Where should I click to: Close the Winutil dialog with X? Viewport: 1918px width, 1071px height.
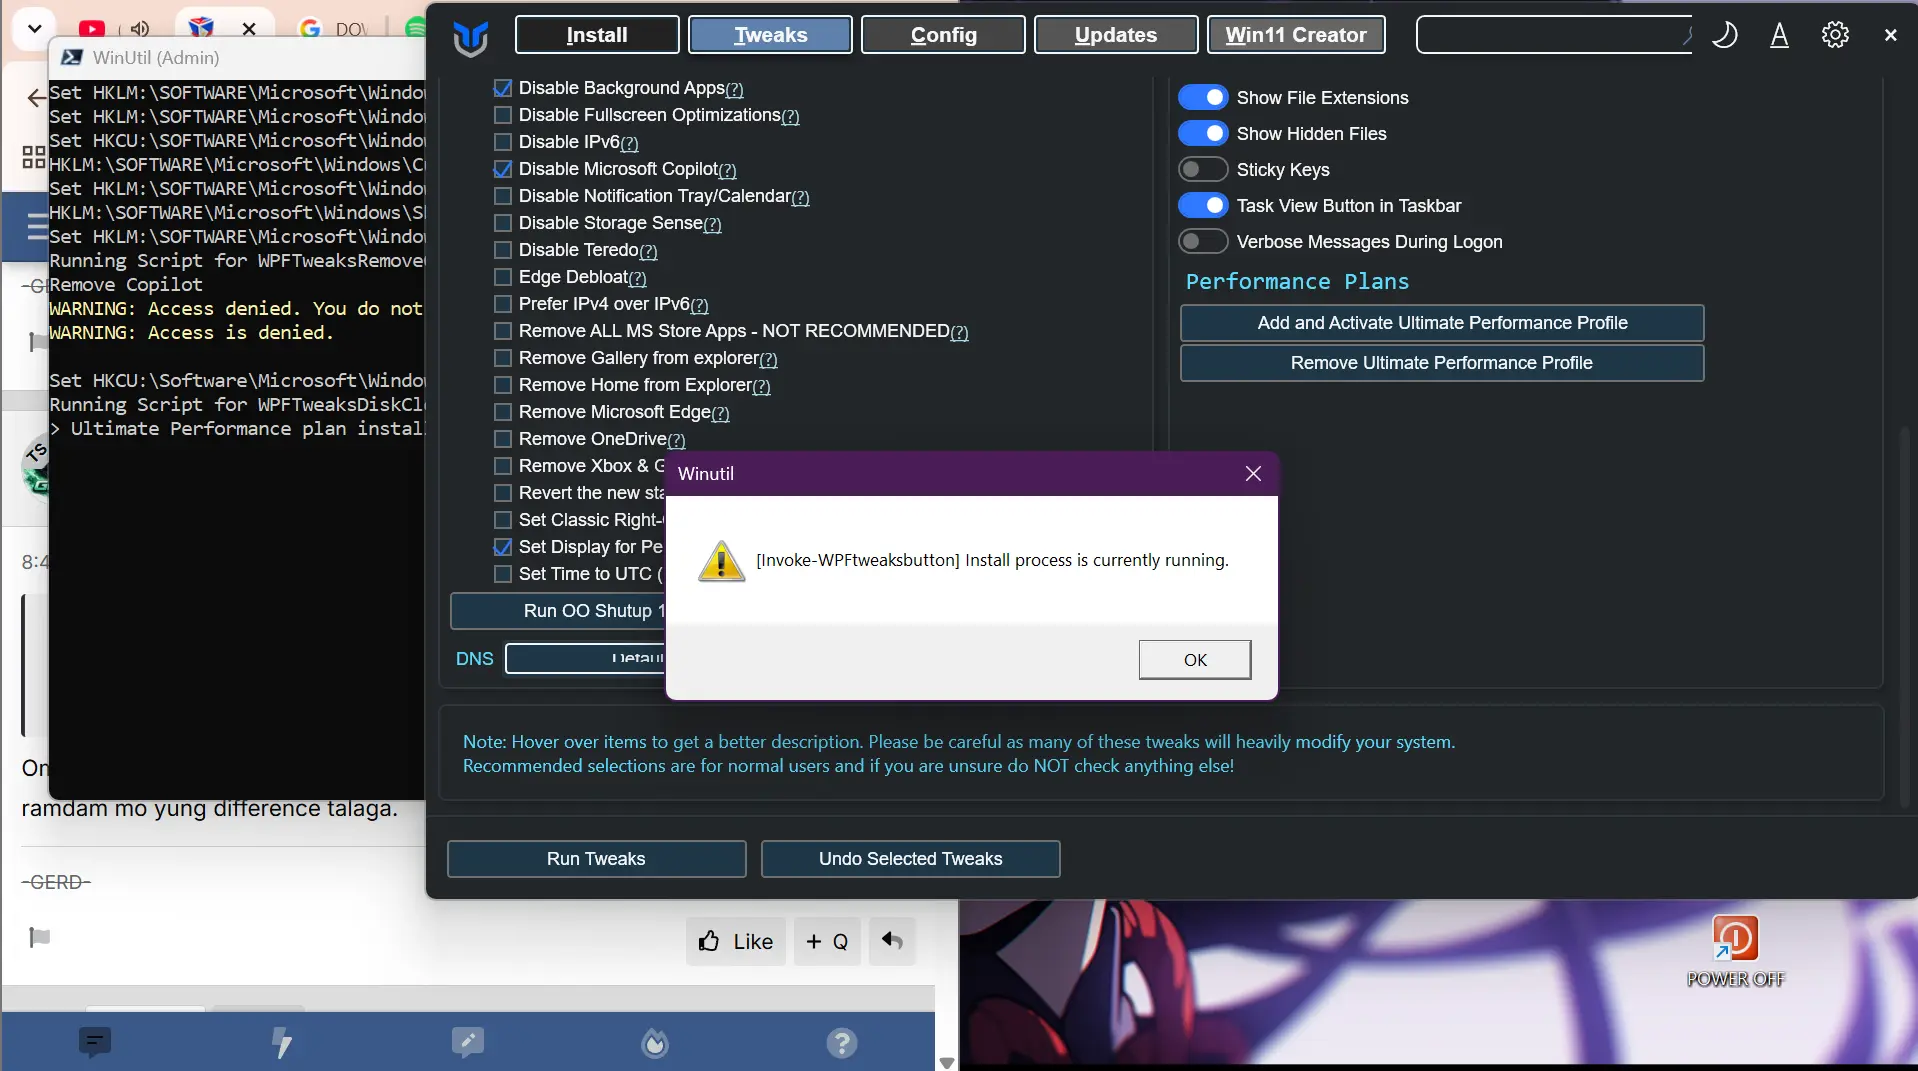click(1253, 474)
